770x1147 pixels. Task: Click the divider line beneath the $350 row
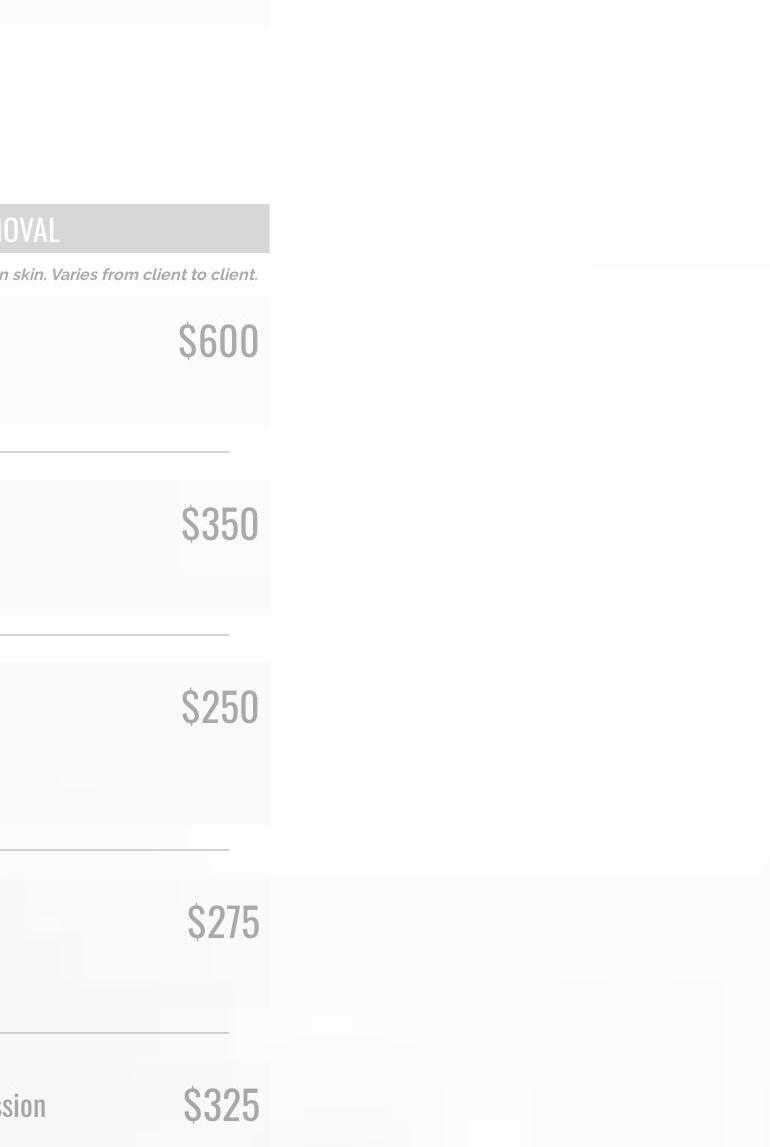(115, 635)
